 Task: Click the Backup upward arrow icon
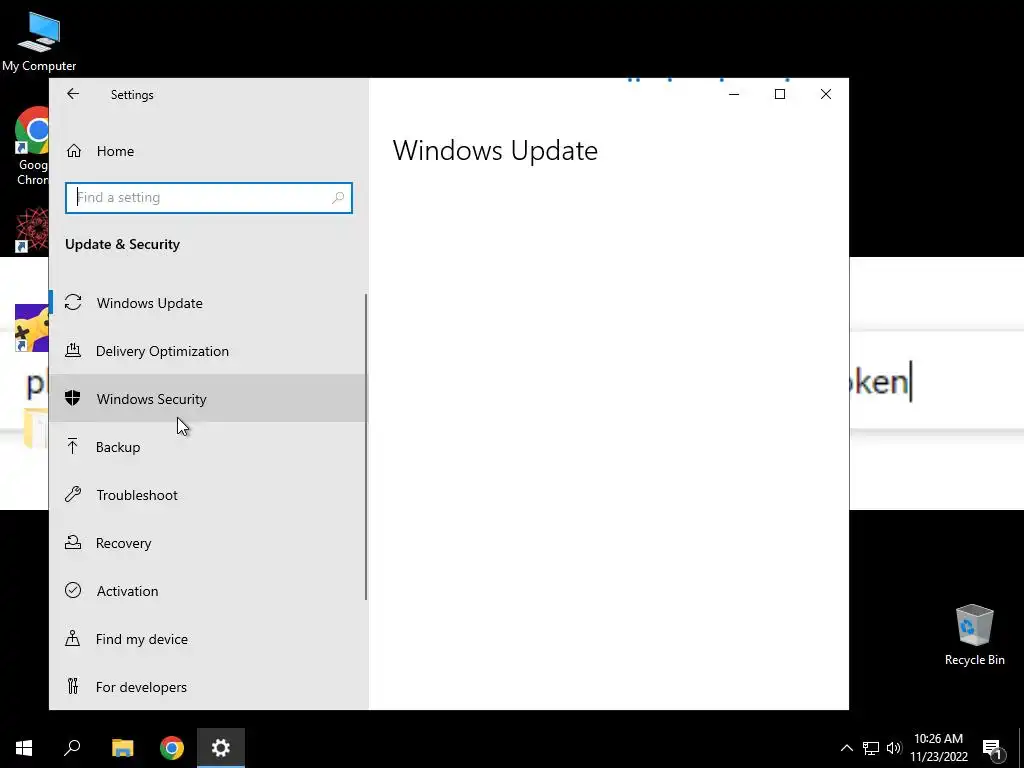(x=72, y=446)
